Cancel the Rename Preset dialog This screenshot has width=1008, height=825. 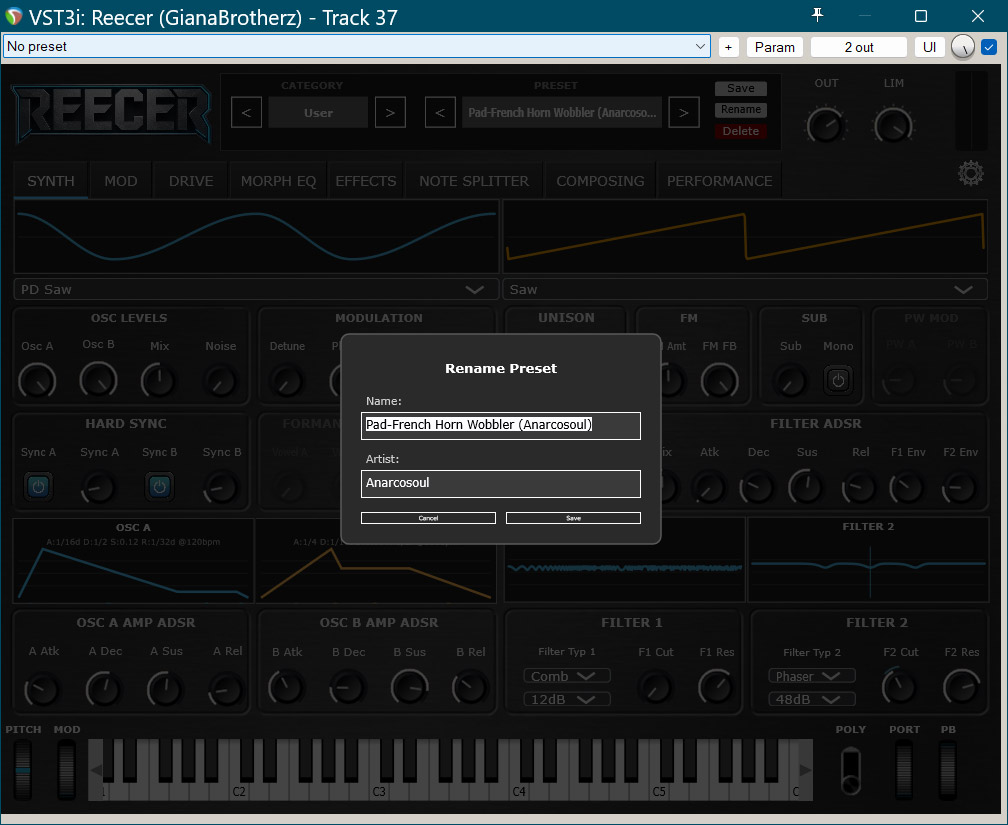(x=428, y=518)
